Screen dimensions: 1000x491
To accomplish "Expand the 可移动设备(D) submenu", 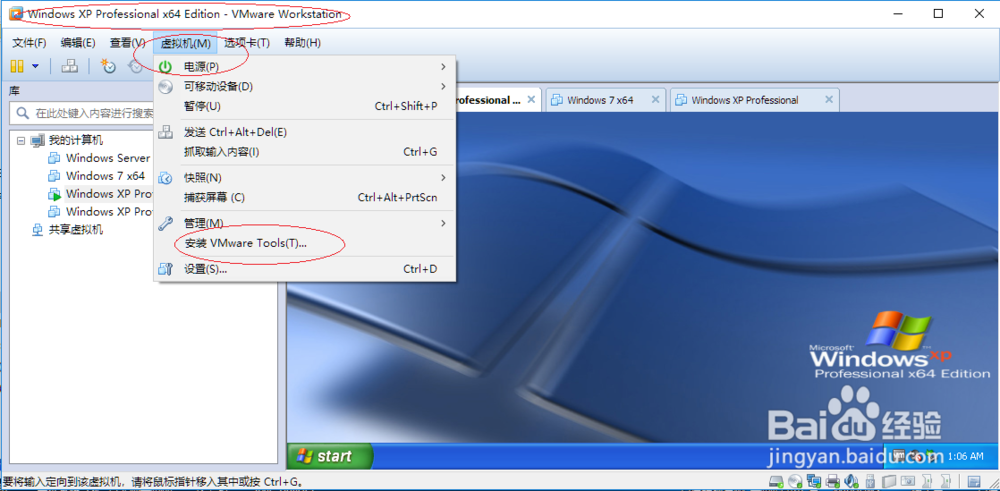I will click(x=305, y=86).
